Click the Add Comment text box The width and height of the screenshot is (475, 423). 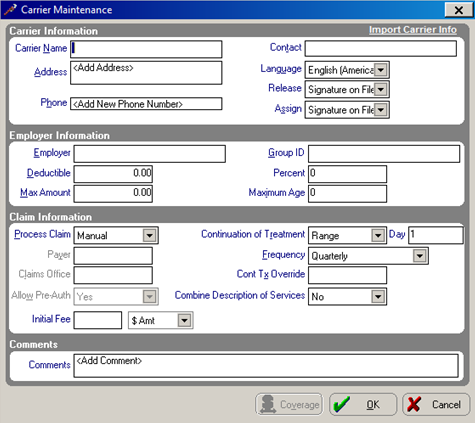coord(266,366)
